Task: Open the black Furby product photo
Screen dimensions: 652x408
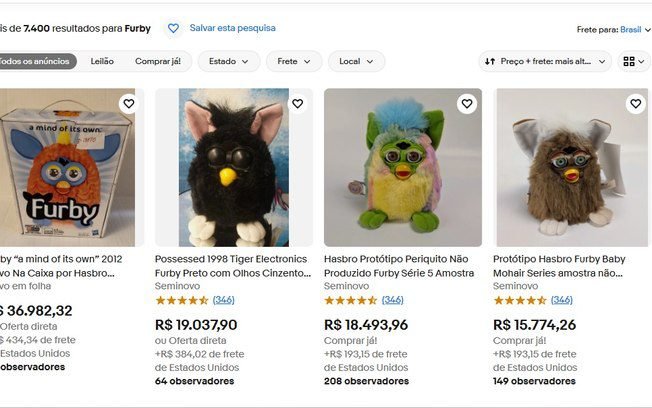Action: coord(233,168)
